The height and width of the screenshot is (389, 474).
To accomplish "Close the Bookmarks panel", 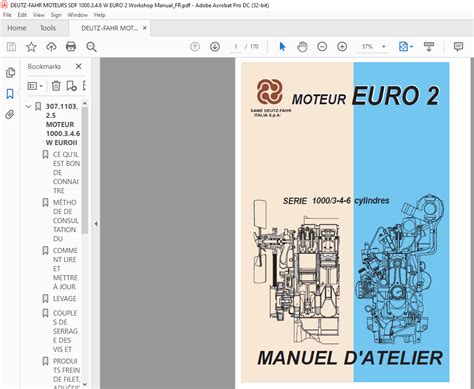I will [79, 66].
